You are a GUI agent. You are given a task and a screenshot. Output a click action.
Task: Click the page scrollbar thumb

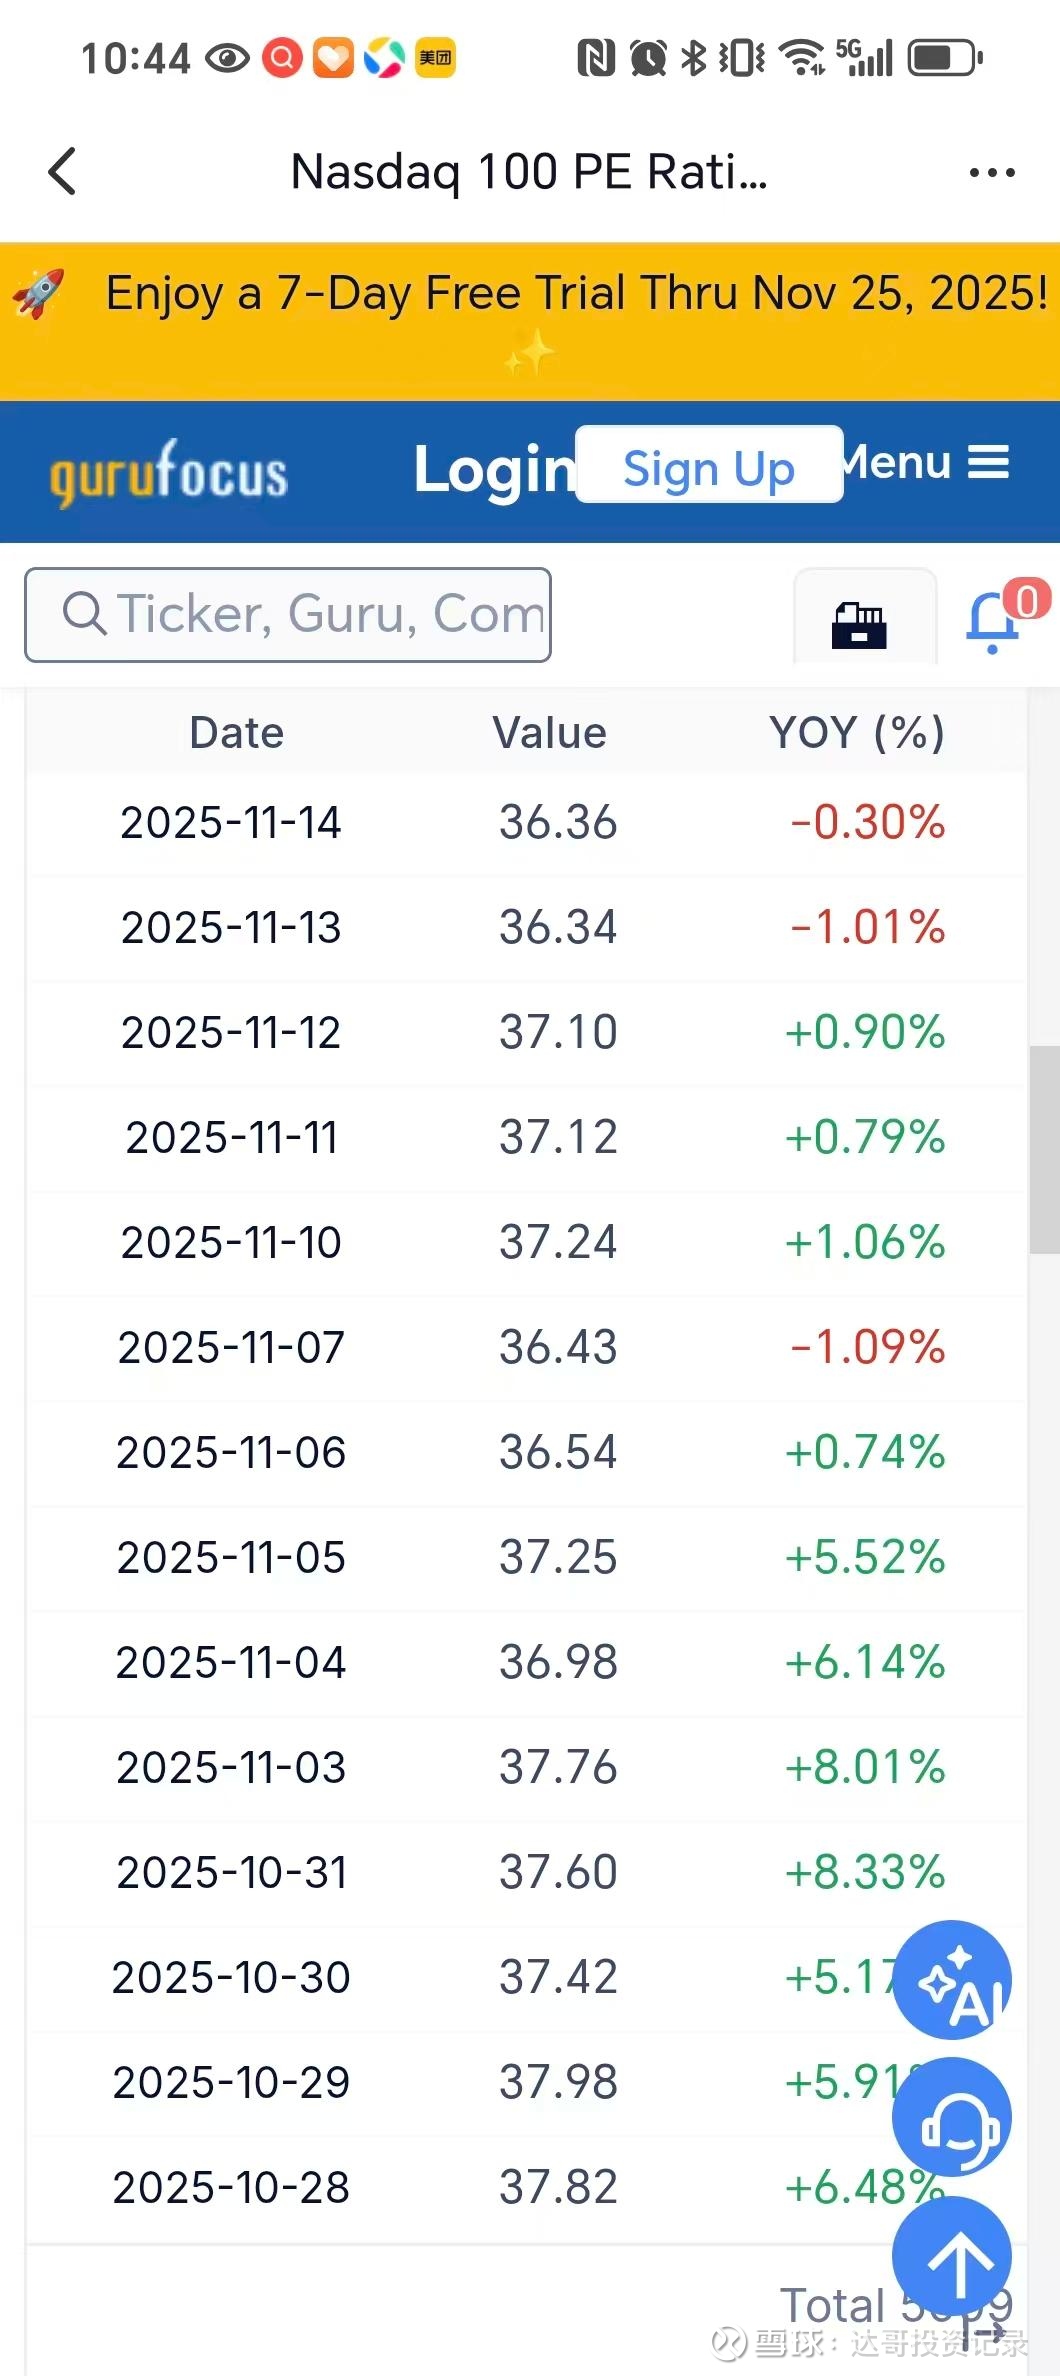point(1044,1149)
